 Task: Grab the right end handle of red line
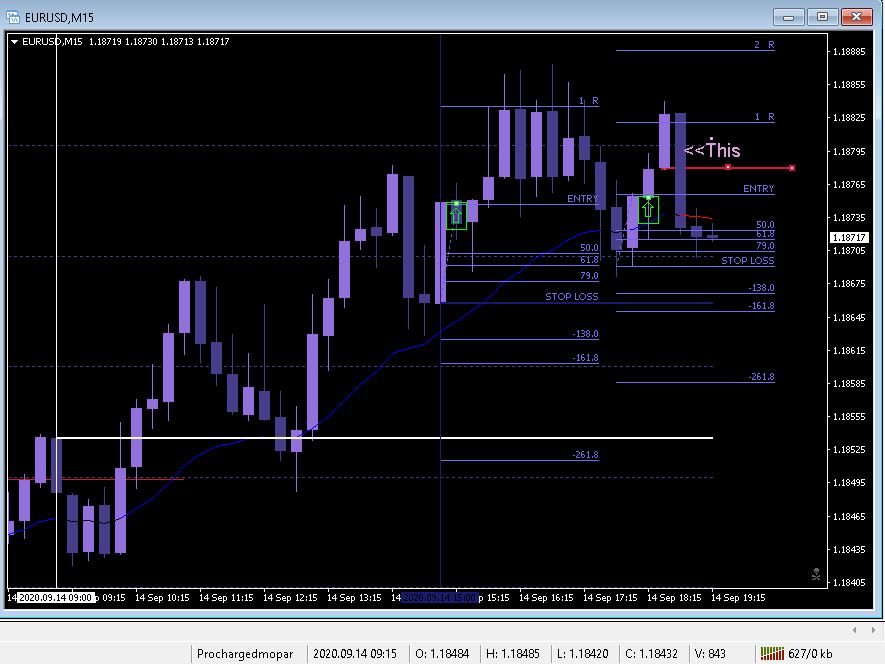point(792,168)
